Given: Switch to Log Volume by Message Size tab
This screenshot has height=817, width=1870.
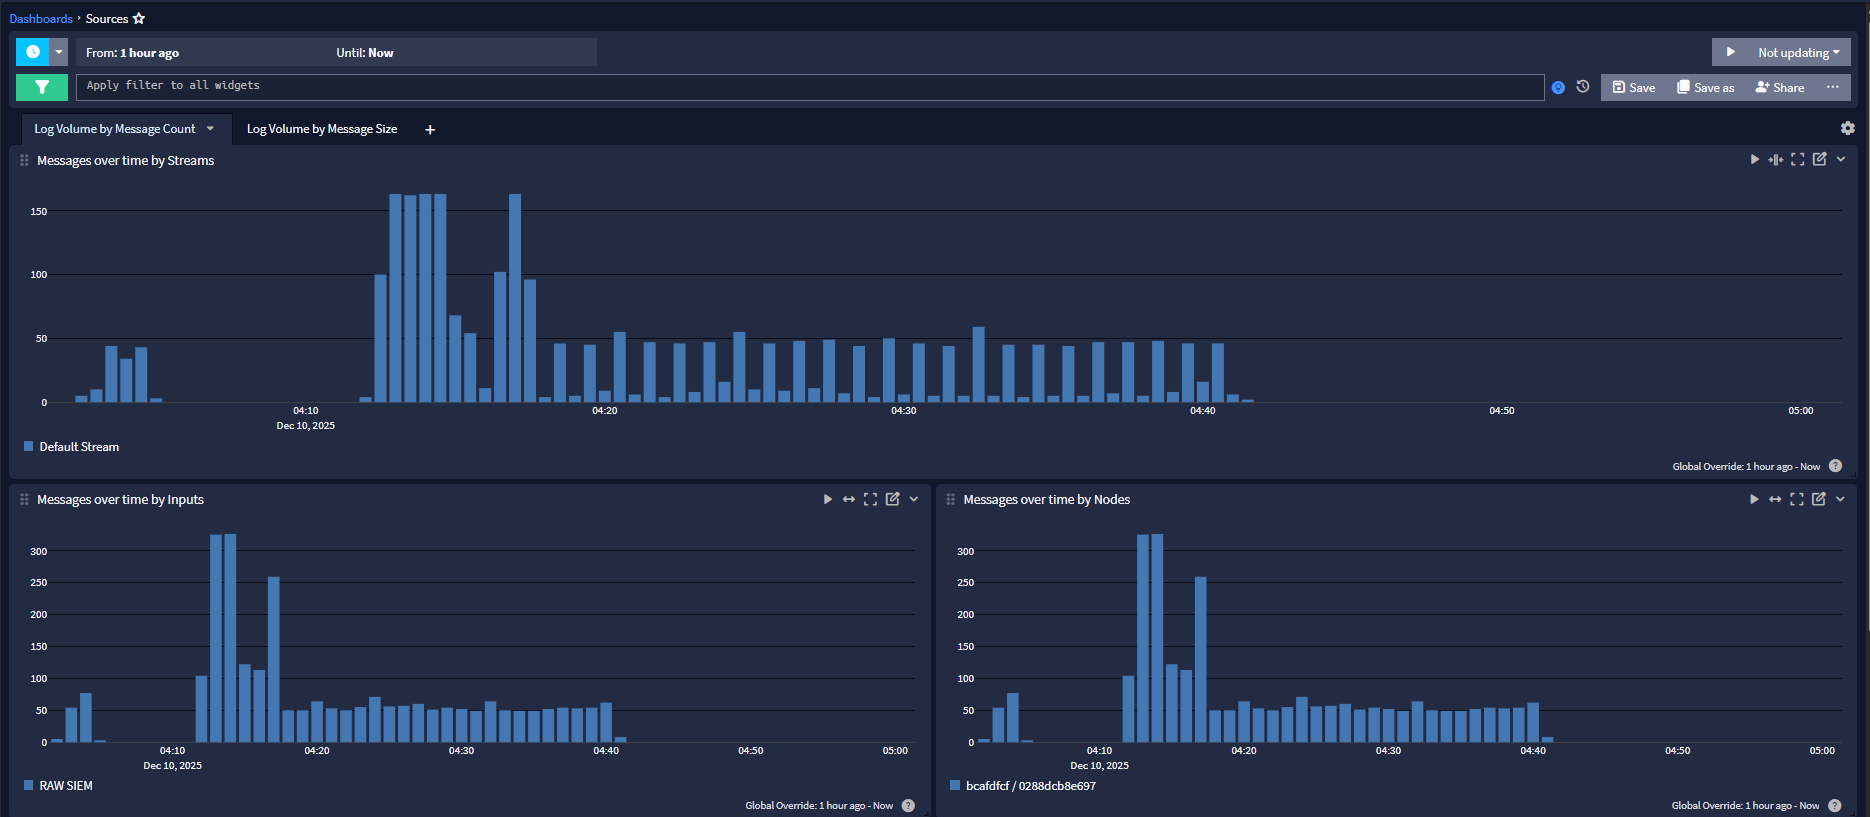Looking at the screenshot, I should tap(322, 129).
